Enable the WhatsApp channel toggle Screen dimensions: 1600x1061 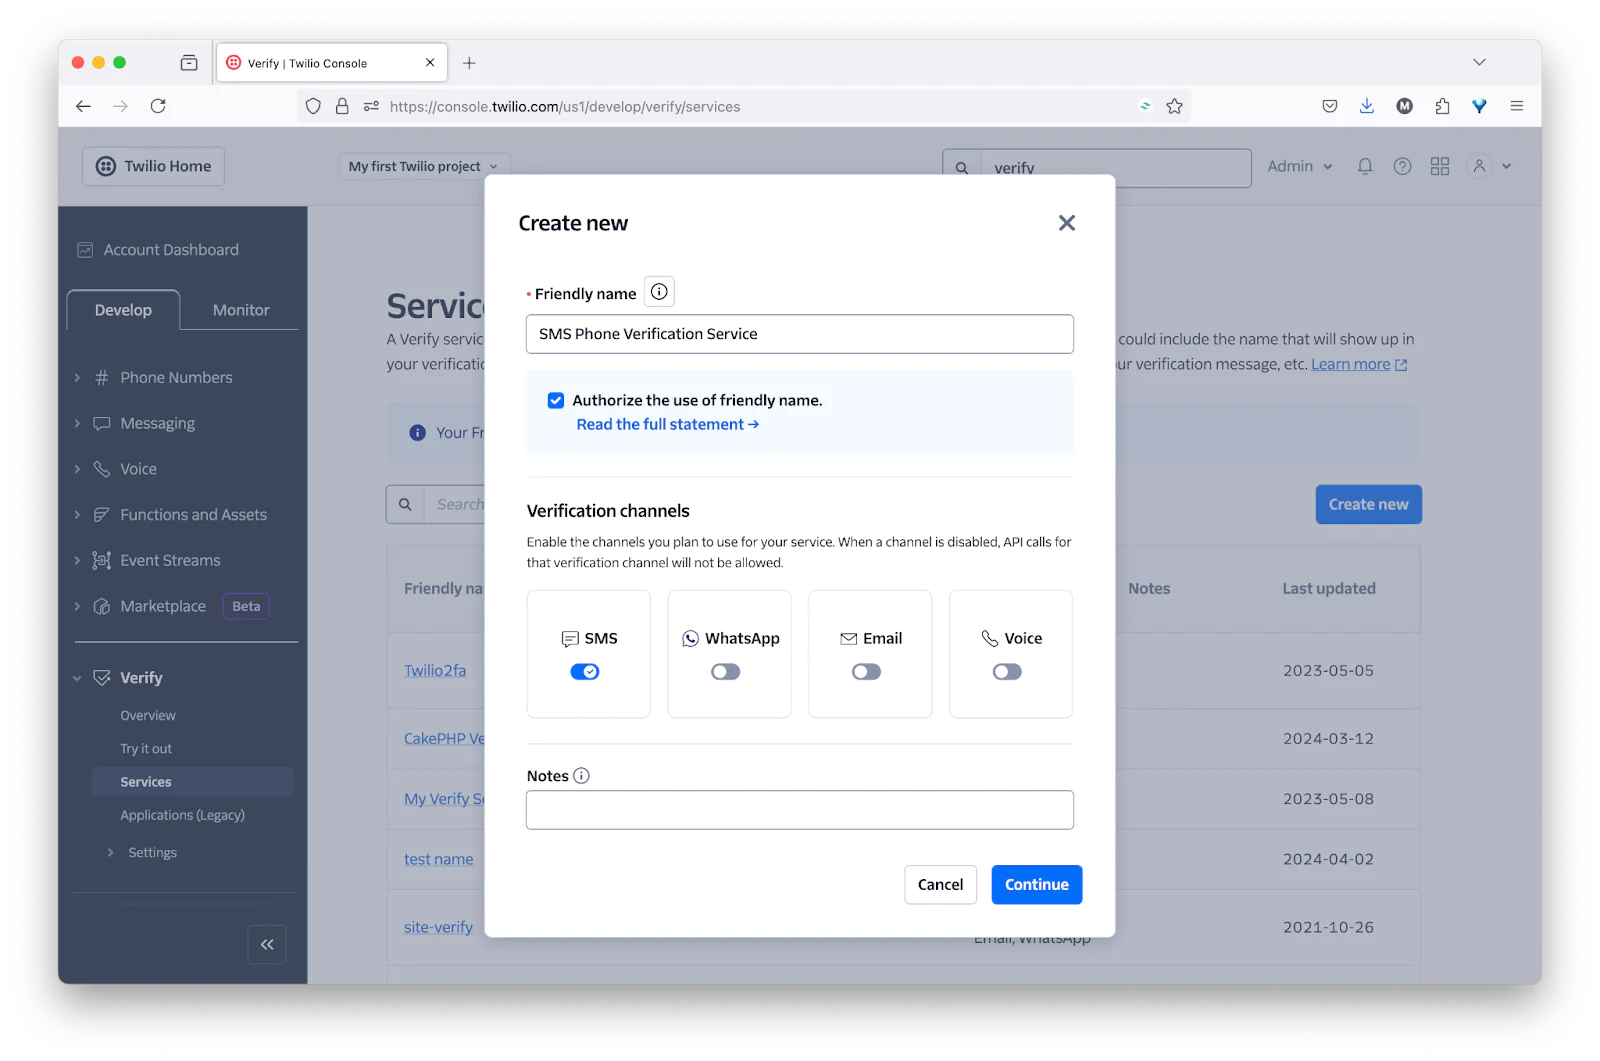click(x=726, y=672)
